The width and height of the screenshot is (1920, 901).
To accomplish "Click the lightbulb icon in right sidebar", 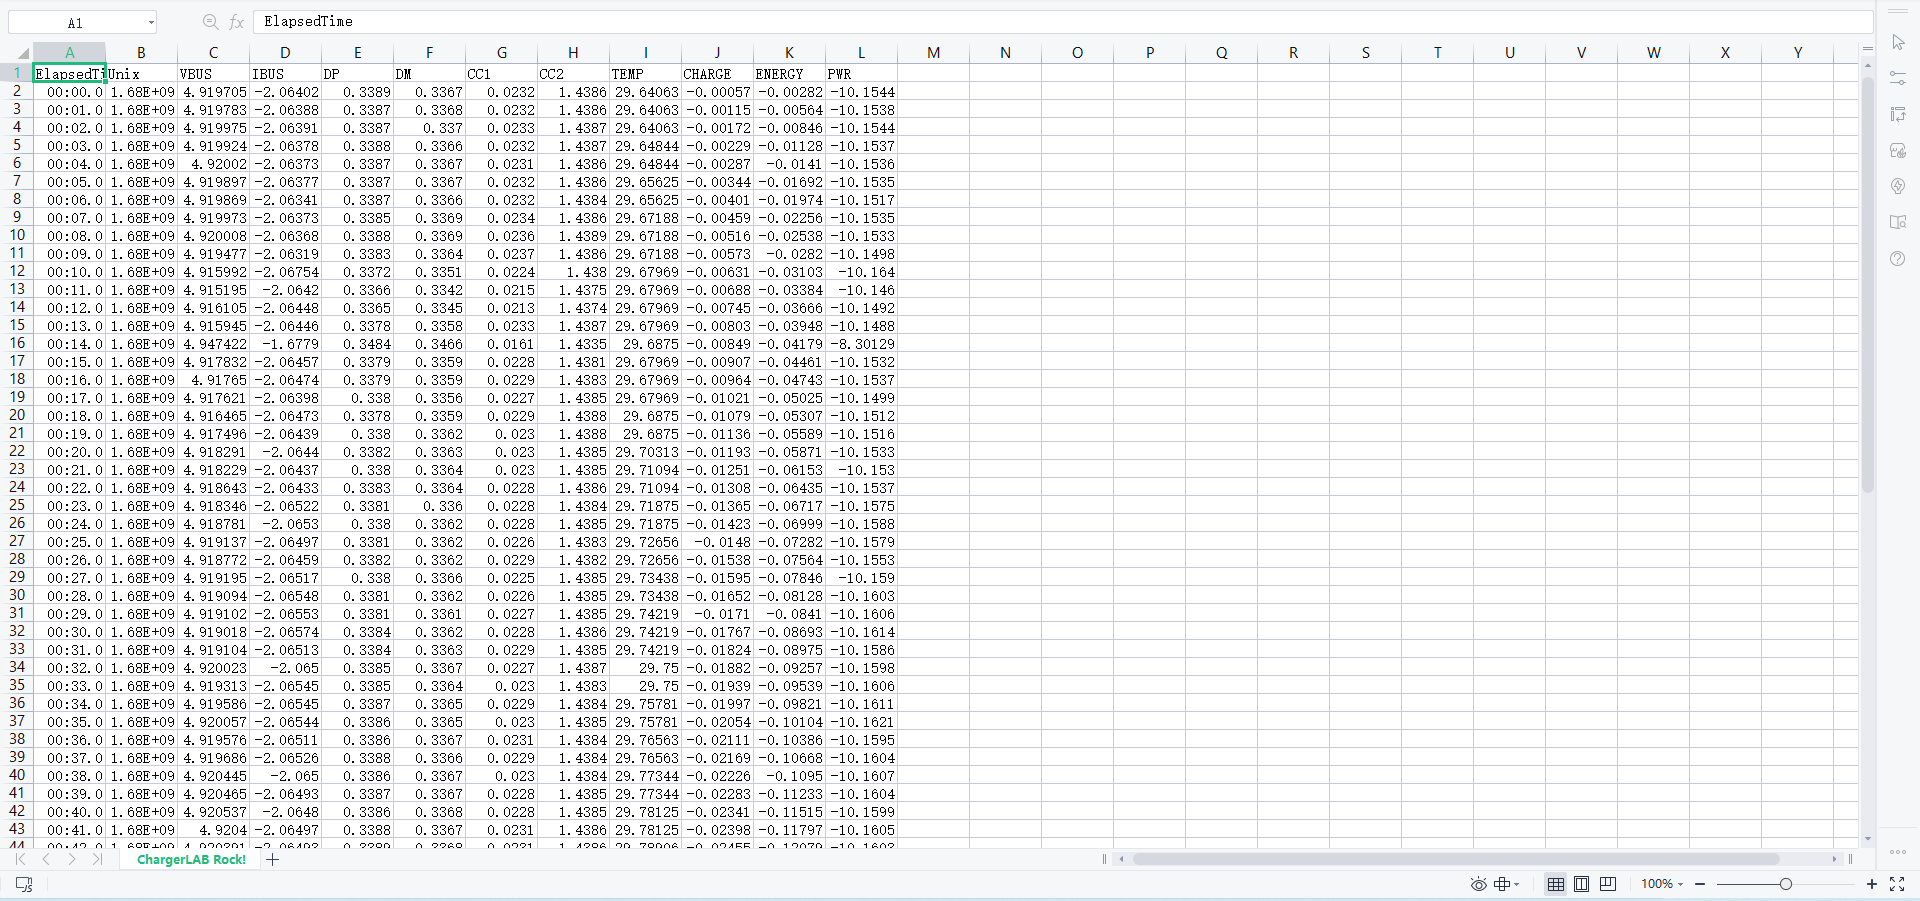I will [x=1898, y=186].
